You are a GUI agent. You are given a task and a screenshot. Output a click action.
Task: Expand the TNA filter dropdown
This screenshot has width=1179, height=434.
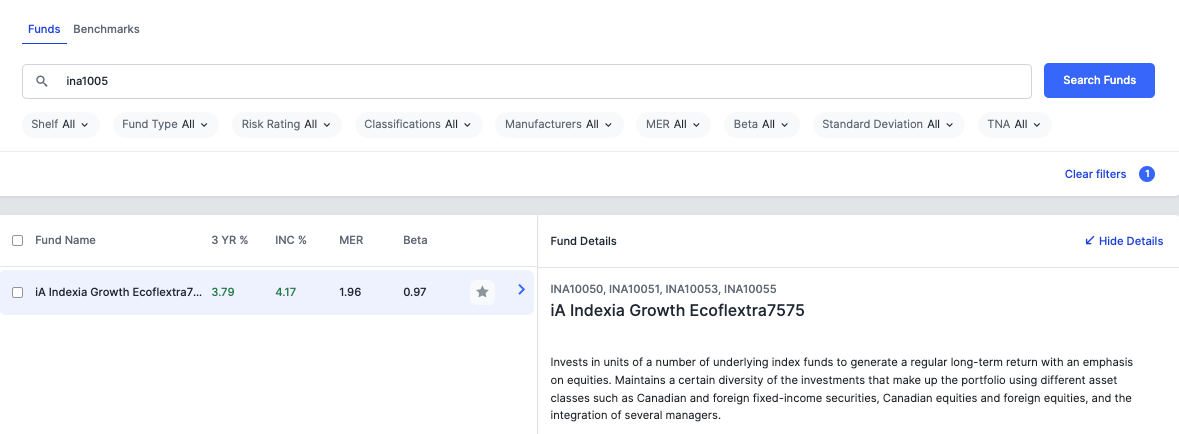[1014, 125]
